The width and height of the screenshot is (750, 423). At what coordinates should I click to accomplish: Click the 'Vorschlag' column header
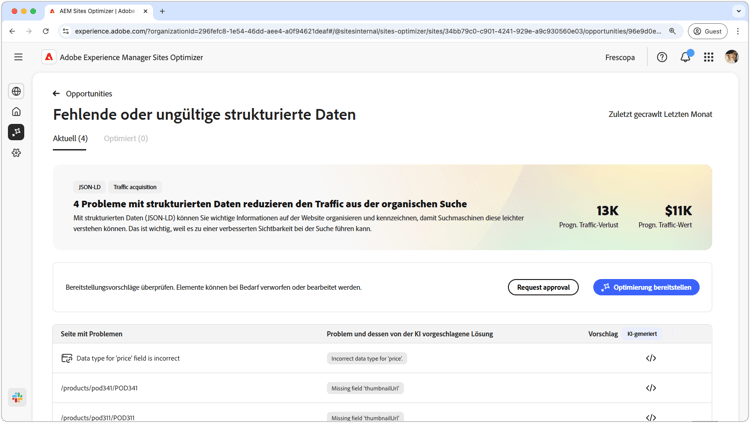pyautogui.click(x=603, y=334)
